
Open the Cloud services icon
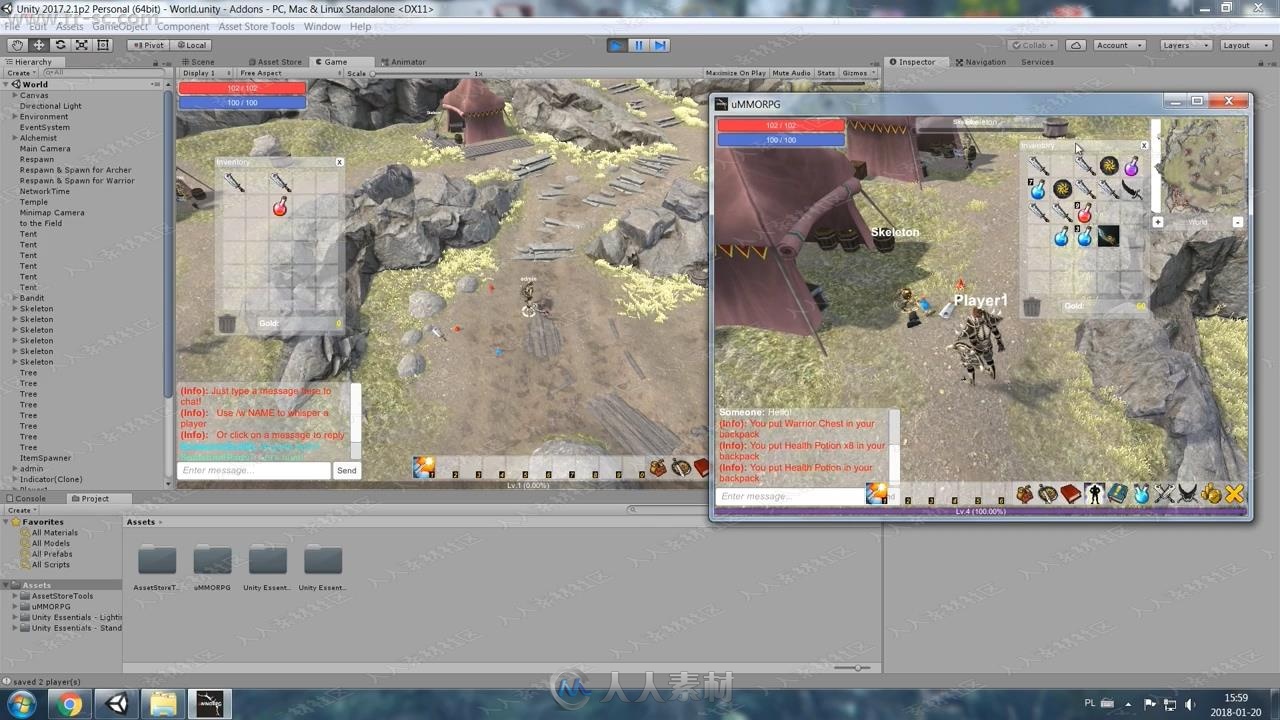coord(1076,45)
